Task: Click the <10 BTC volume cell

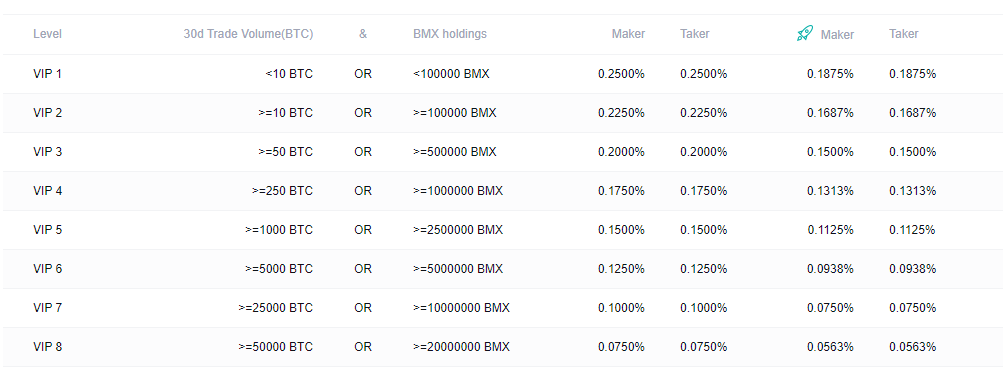Action: pos(289,74)
